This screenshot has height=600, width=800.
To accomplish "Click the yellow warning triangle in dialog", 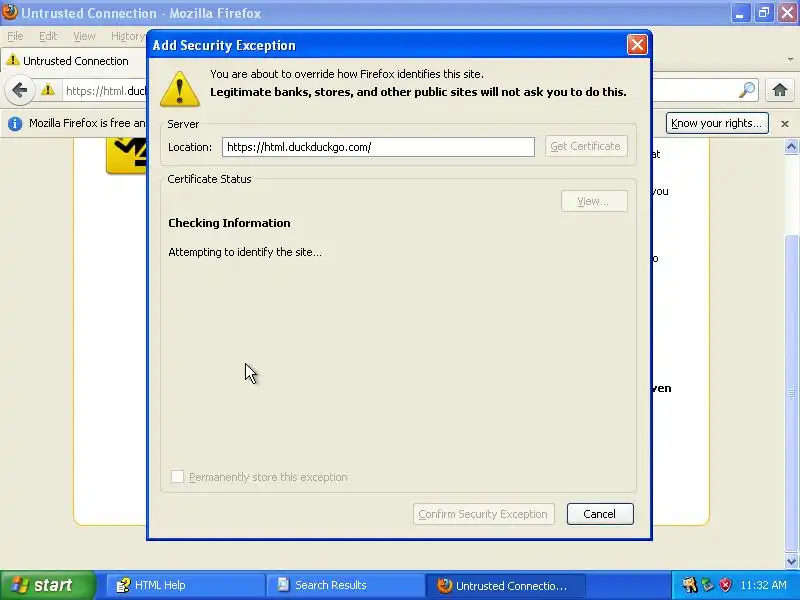I will coord(180,89).
